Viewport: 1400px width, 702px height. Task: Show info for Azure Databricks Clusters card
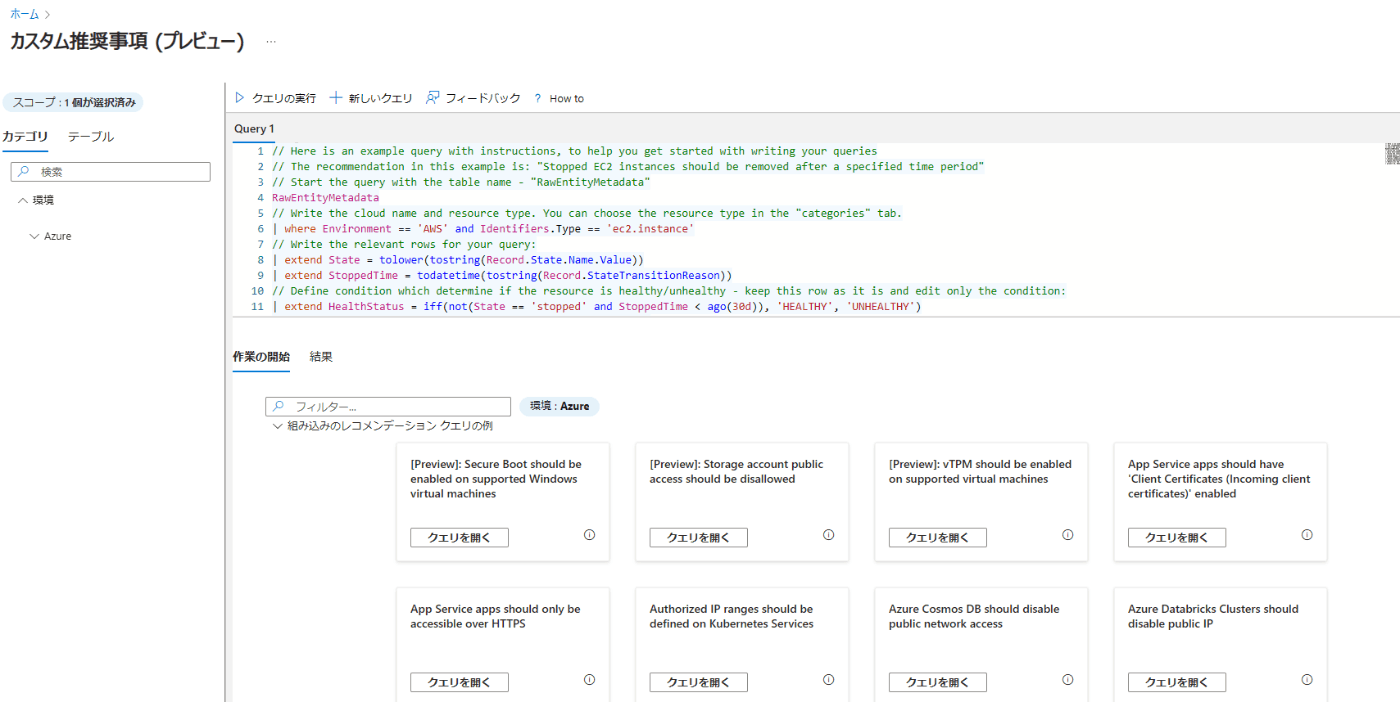(1307, 680)
